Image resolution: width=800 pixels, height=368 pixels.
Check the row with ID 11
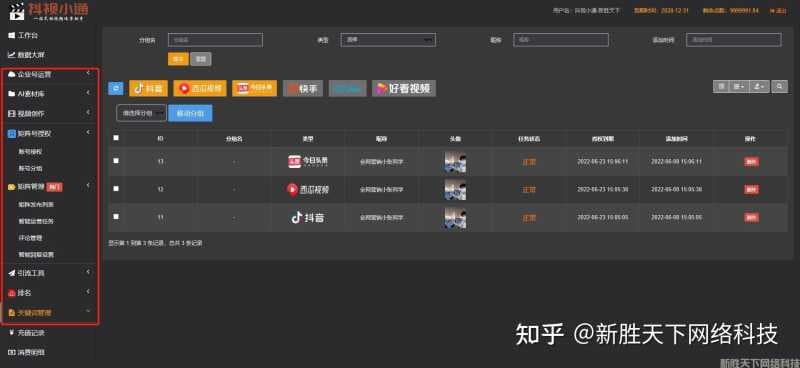(116, 216)
